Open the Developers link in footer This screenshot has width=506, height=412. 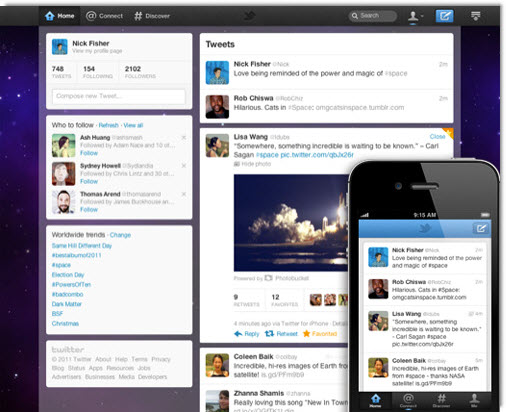click(x=152, y=377)
